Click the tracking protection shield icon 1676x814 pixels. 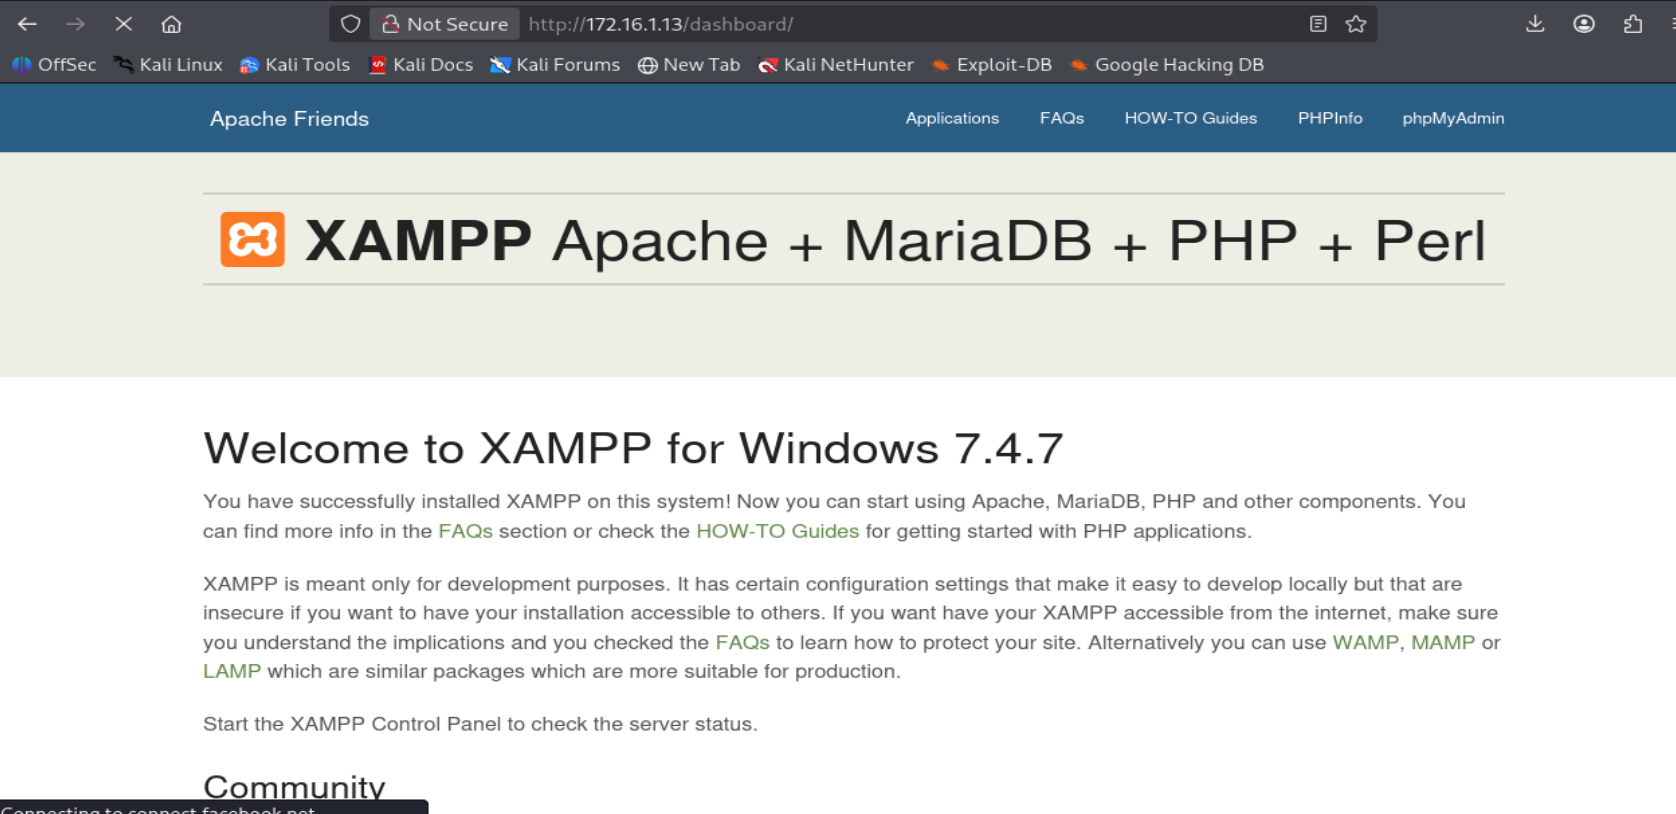click(x=350, y=24)
